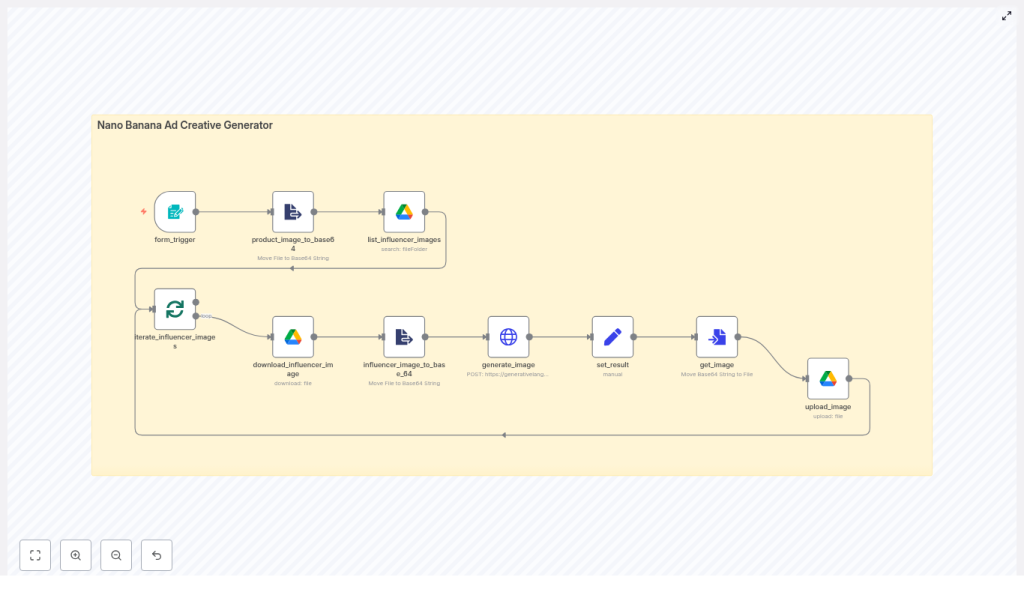Click the Nano Banana Ad Creative Generator title

(x=185, y=125)
